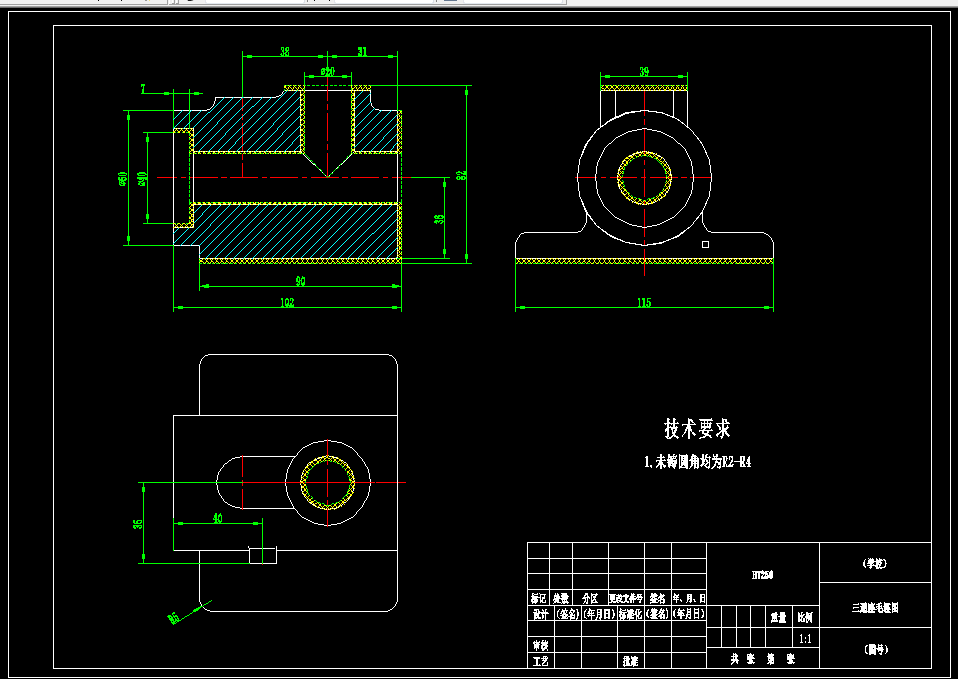Select the 处数 cell in the title block

point(561,598)
